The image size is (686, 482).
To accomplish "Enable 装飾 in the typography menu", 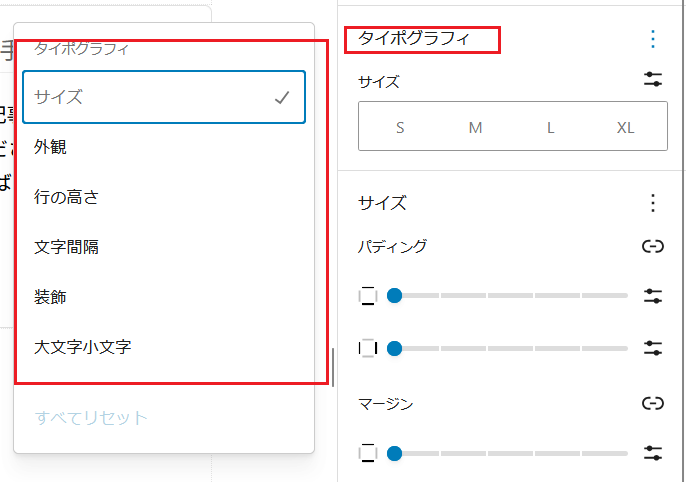I will [x=164, y=297].
